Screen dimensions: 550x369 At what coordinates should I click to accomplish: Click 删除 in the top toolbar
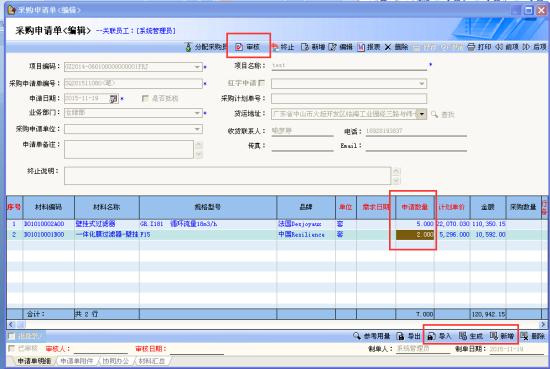(x=396, y=47)
